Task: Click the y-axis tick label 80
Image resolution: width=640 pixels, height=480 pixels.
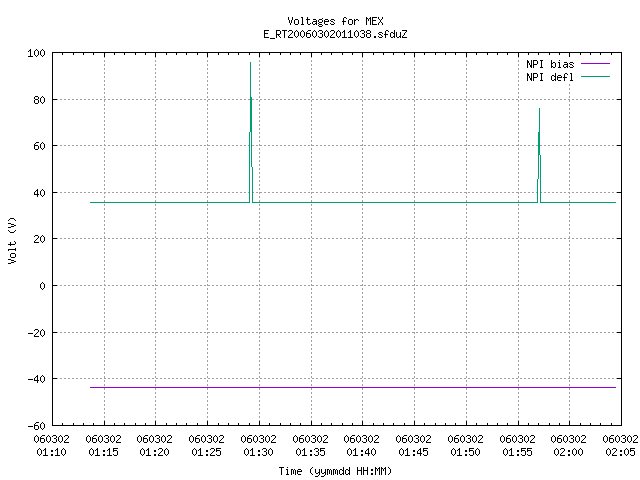Action: click(x=40, y=100)
